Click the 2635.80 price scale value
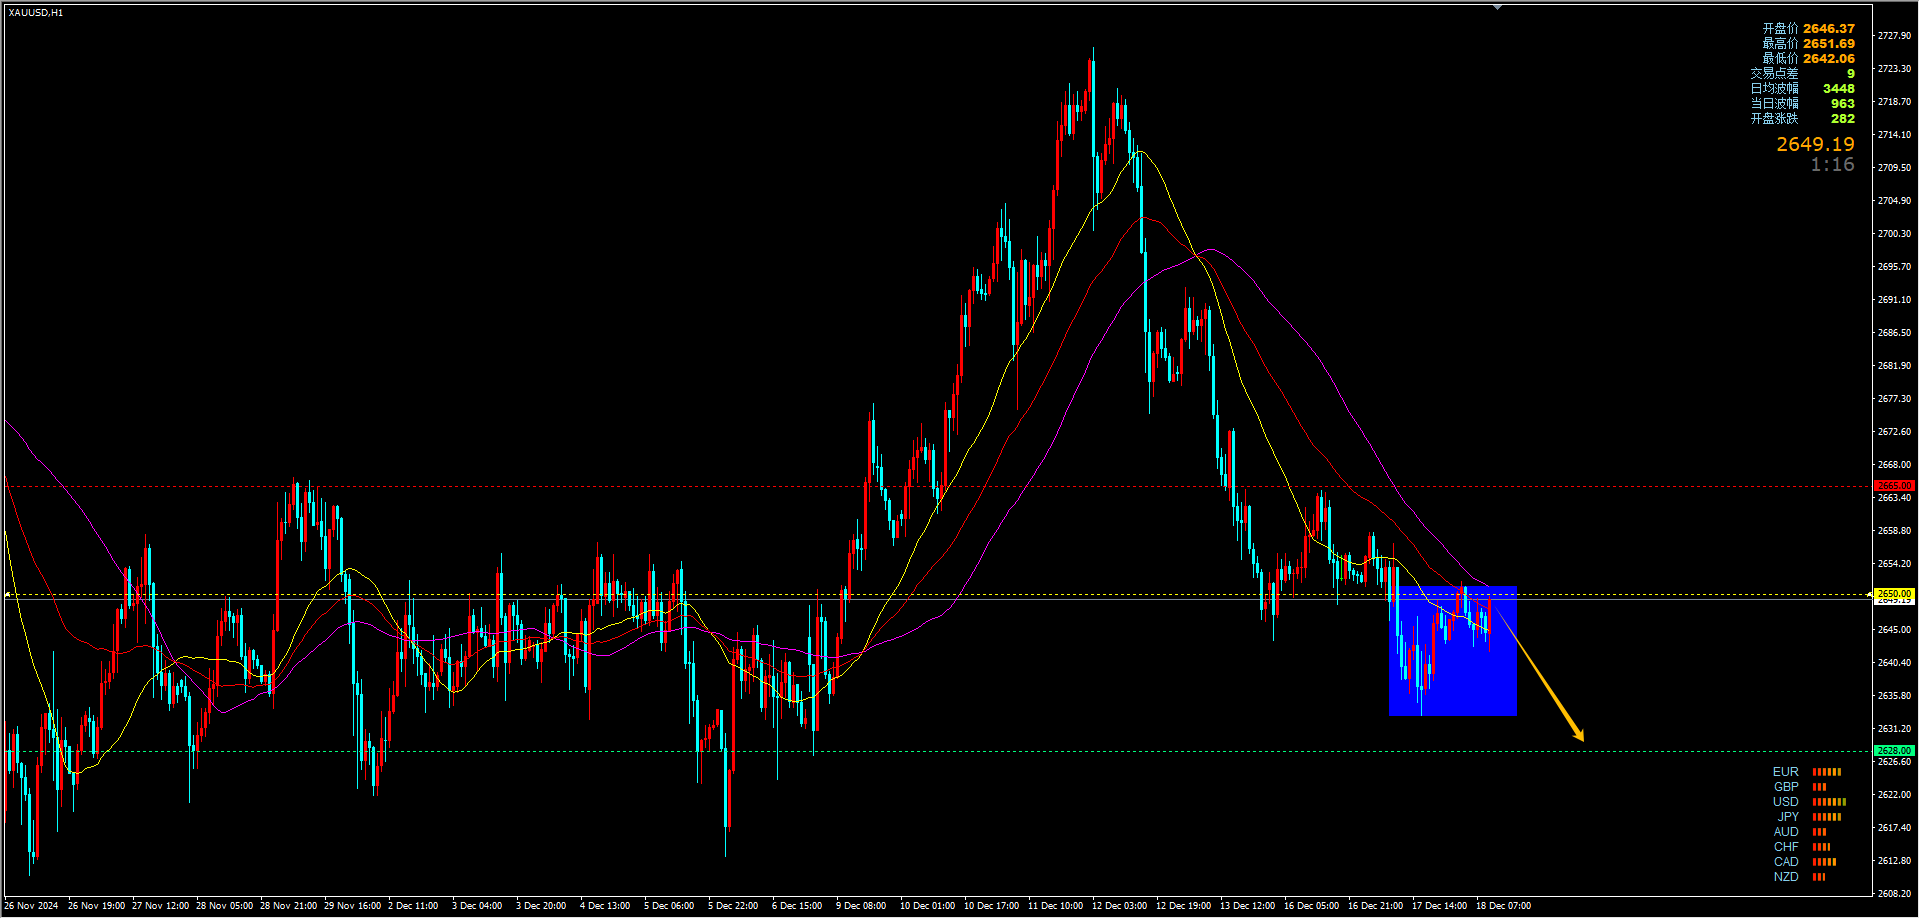This screenshot has height=919, width=1920. 1894,696
